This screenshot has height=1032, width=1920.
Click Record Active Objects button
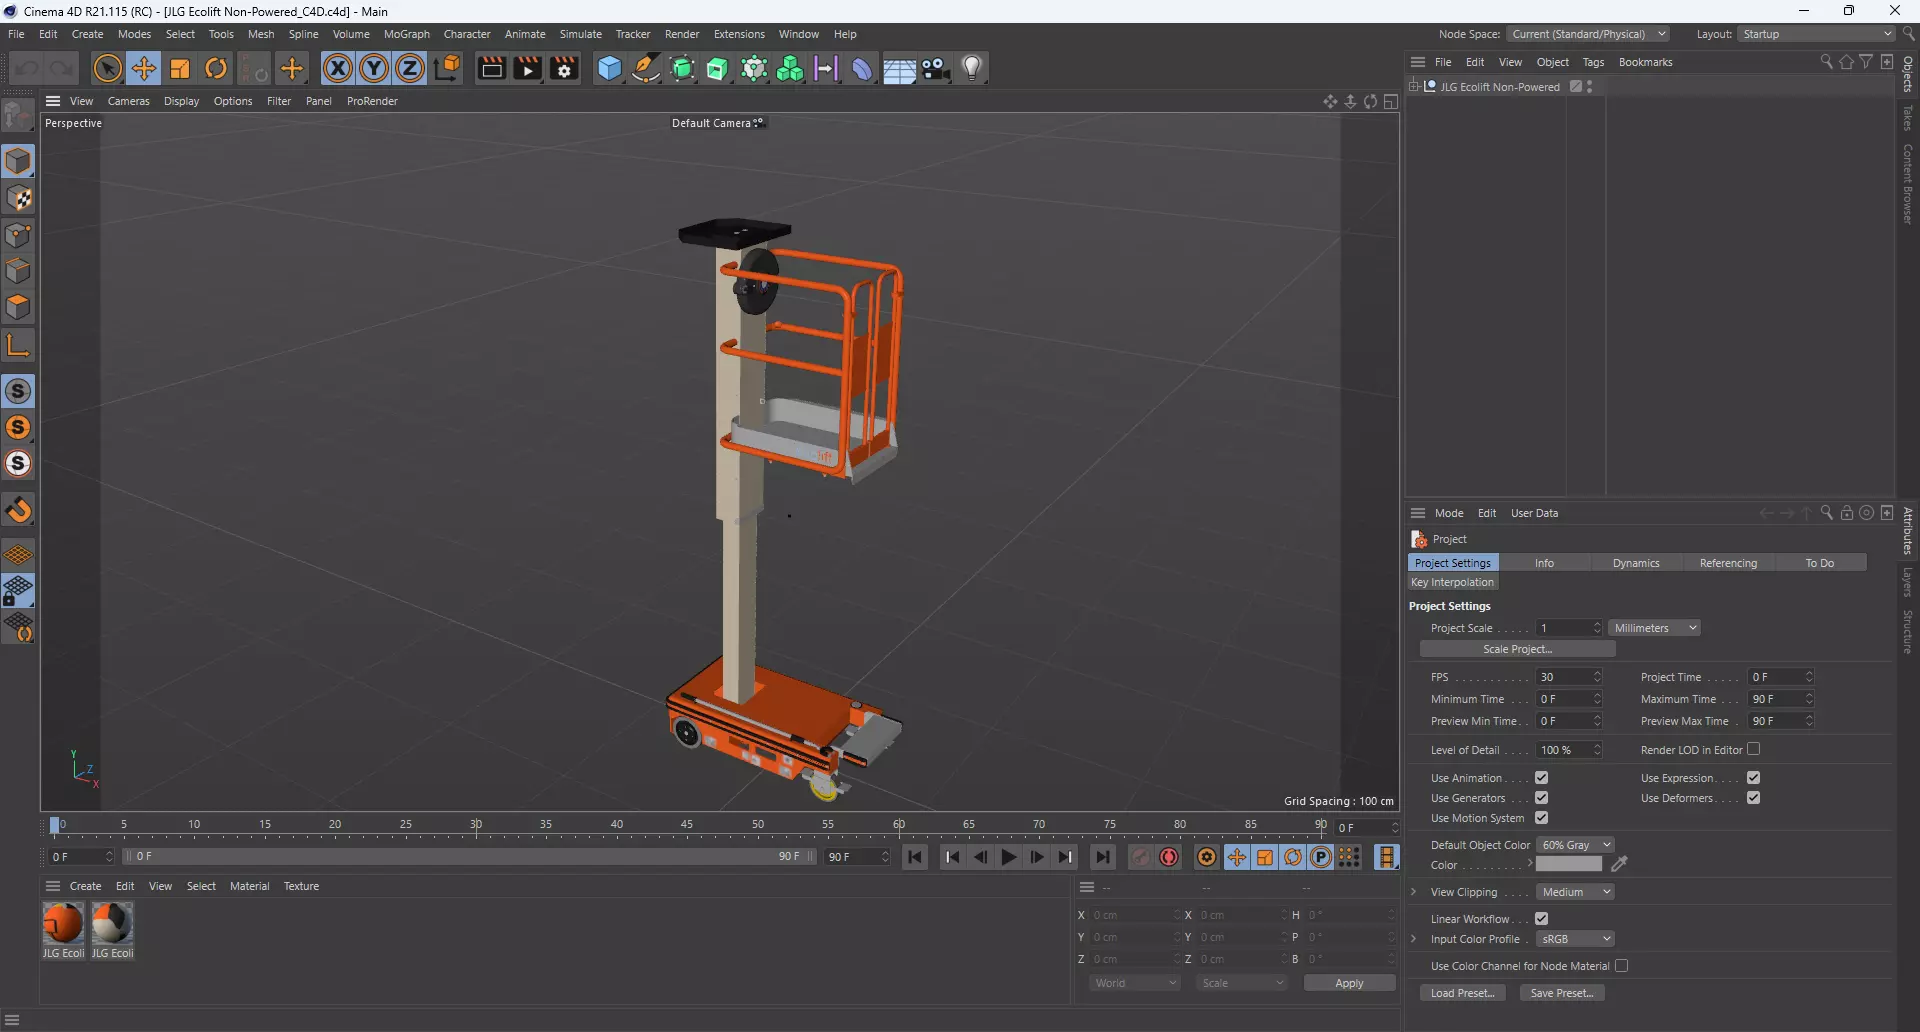click(x=1140, y=857)
